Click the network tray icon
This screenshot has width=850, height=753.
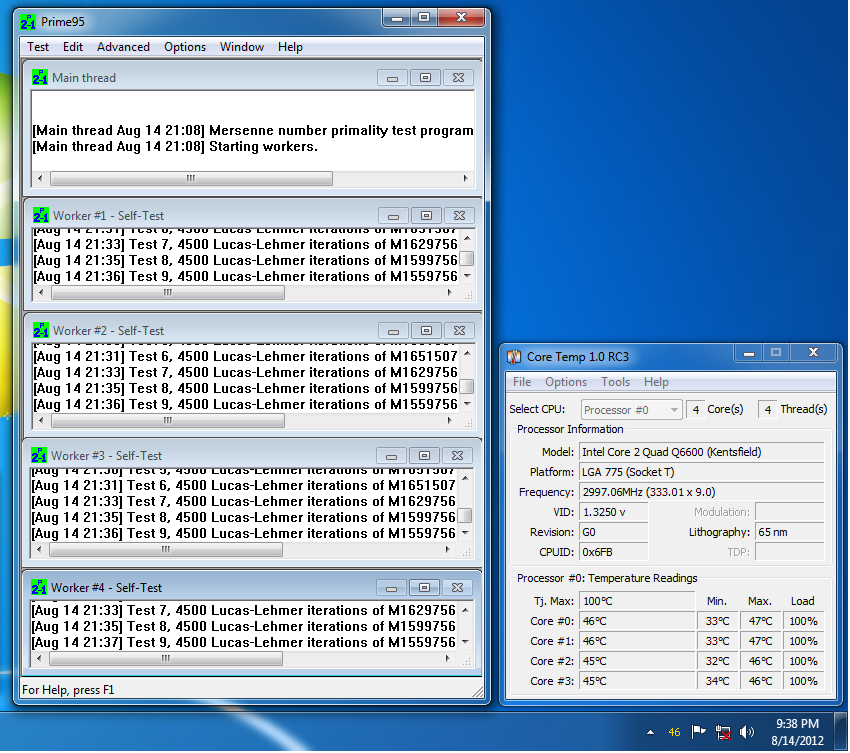pos(723,732)
